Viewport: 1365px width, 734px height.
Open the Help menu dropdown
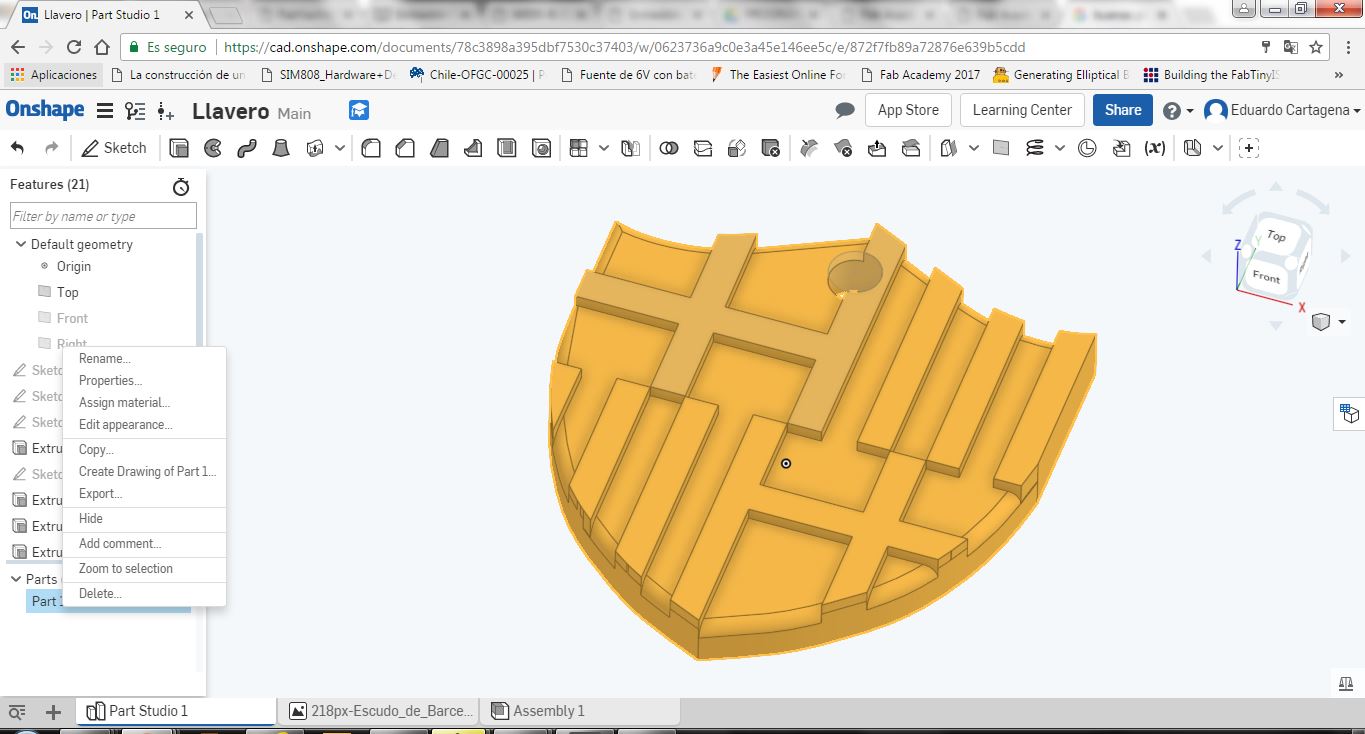point(1180,110)
